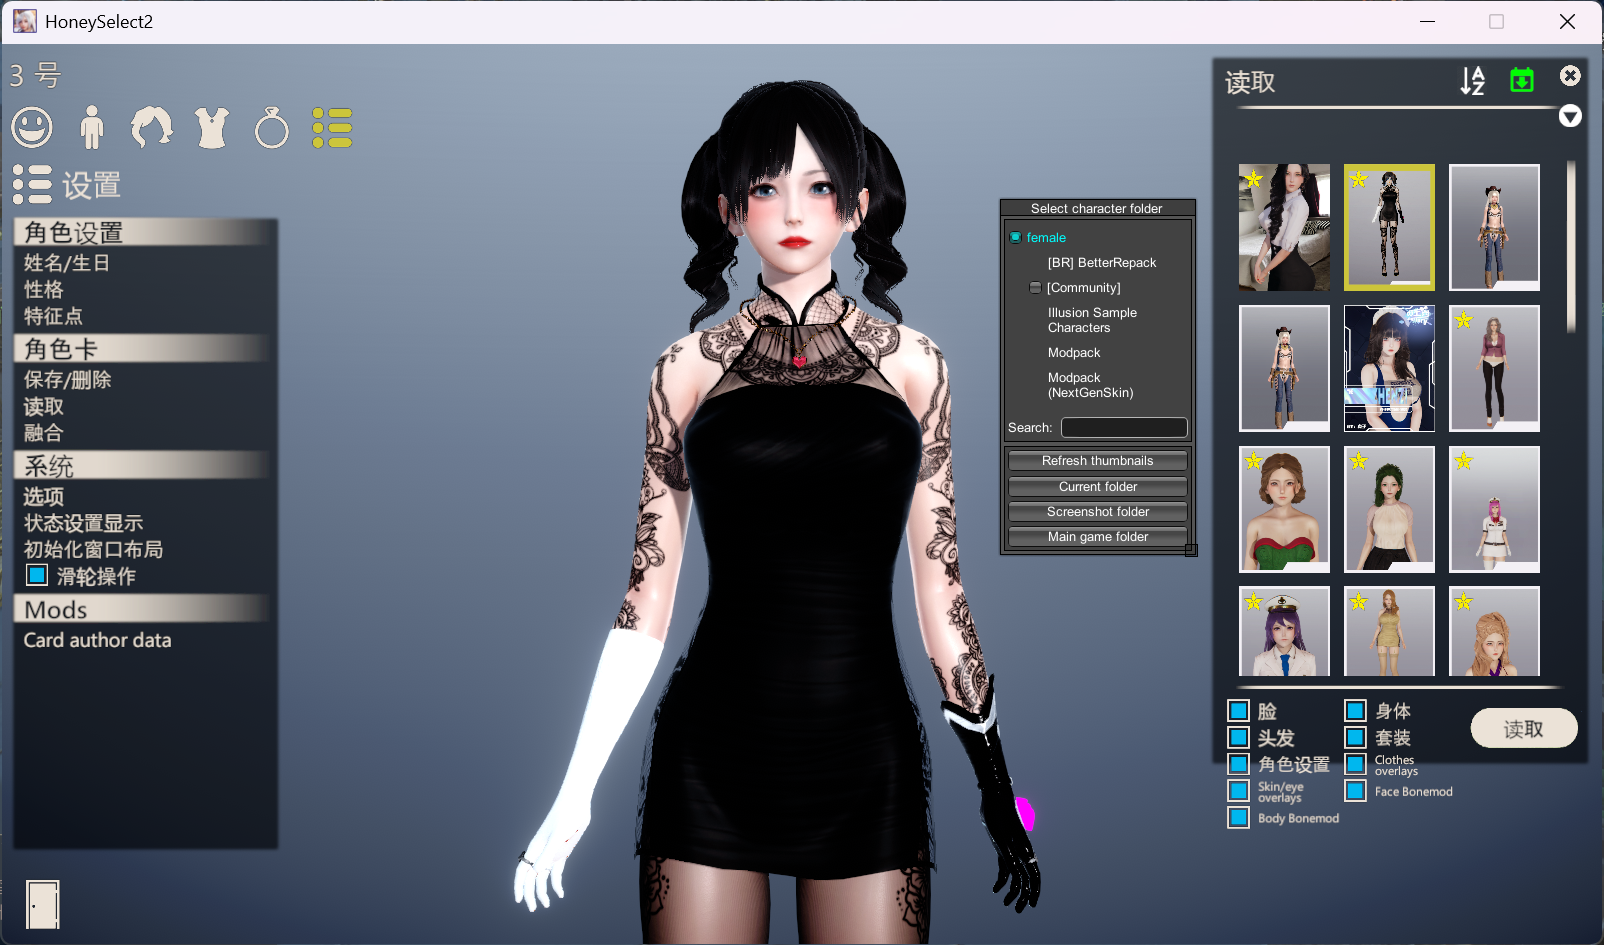Sort character cards with the A-Z icon
The image size is (1604, 945).
[x=1472, y=80]
